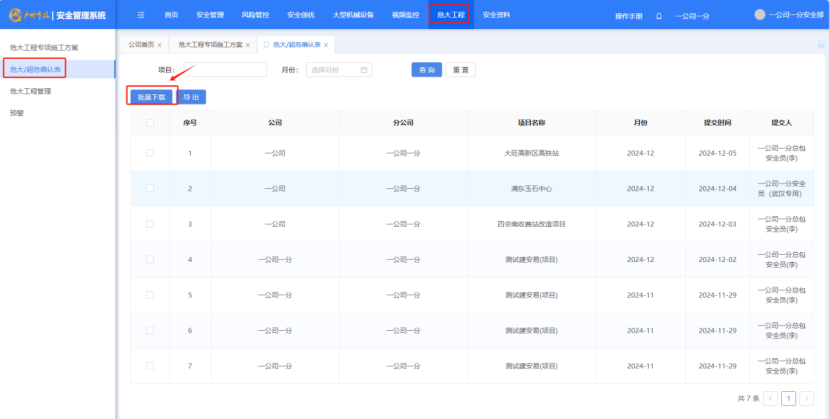Viewport: 830px width, 419px height.
Task: Open the 风险管控 top menu
Action: tap(255, 15)
